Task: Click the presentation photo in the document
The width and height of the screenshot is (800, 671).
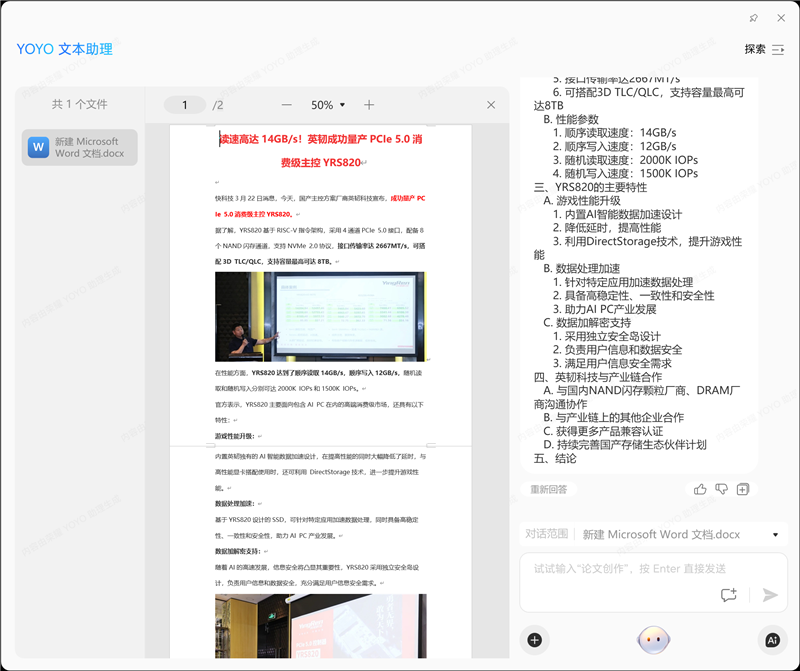Action: (320, 316)
